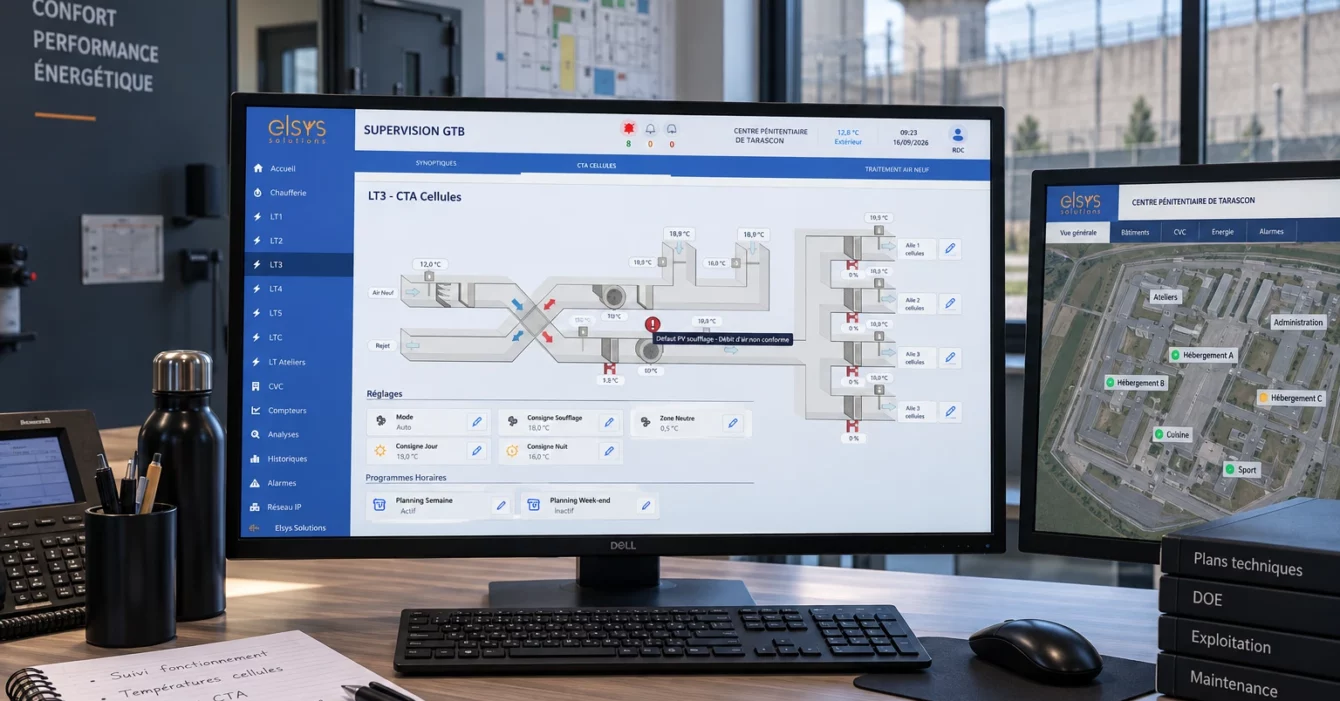
Task: Click the Air Neuf inlet label
Action: [x=383, y=293]
